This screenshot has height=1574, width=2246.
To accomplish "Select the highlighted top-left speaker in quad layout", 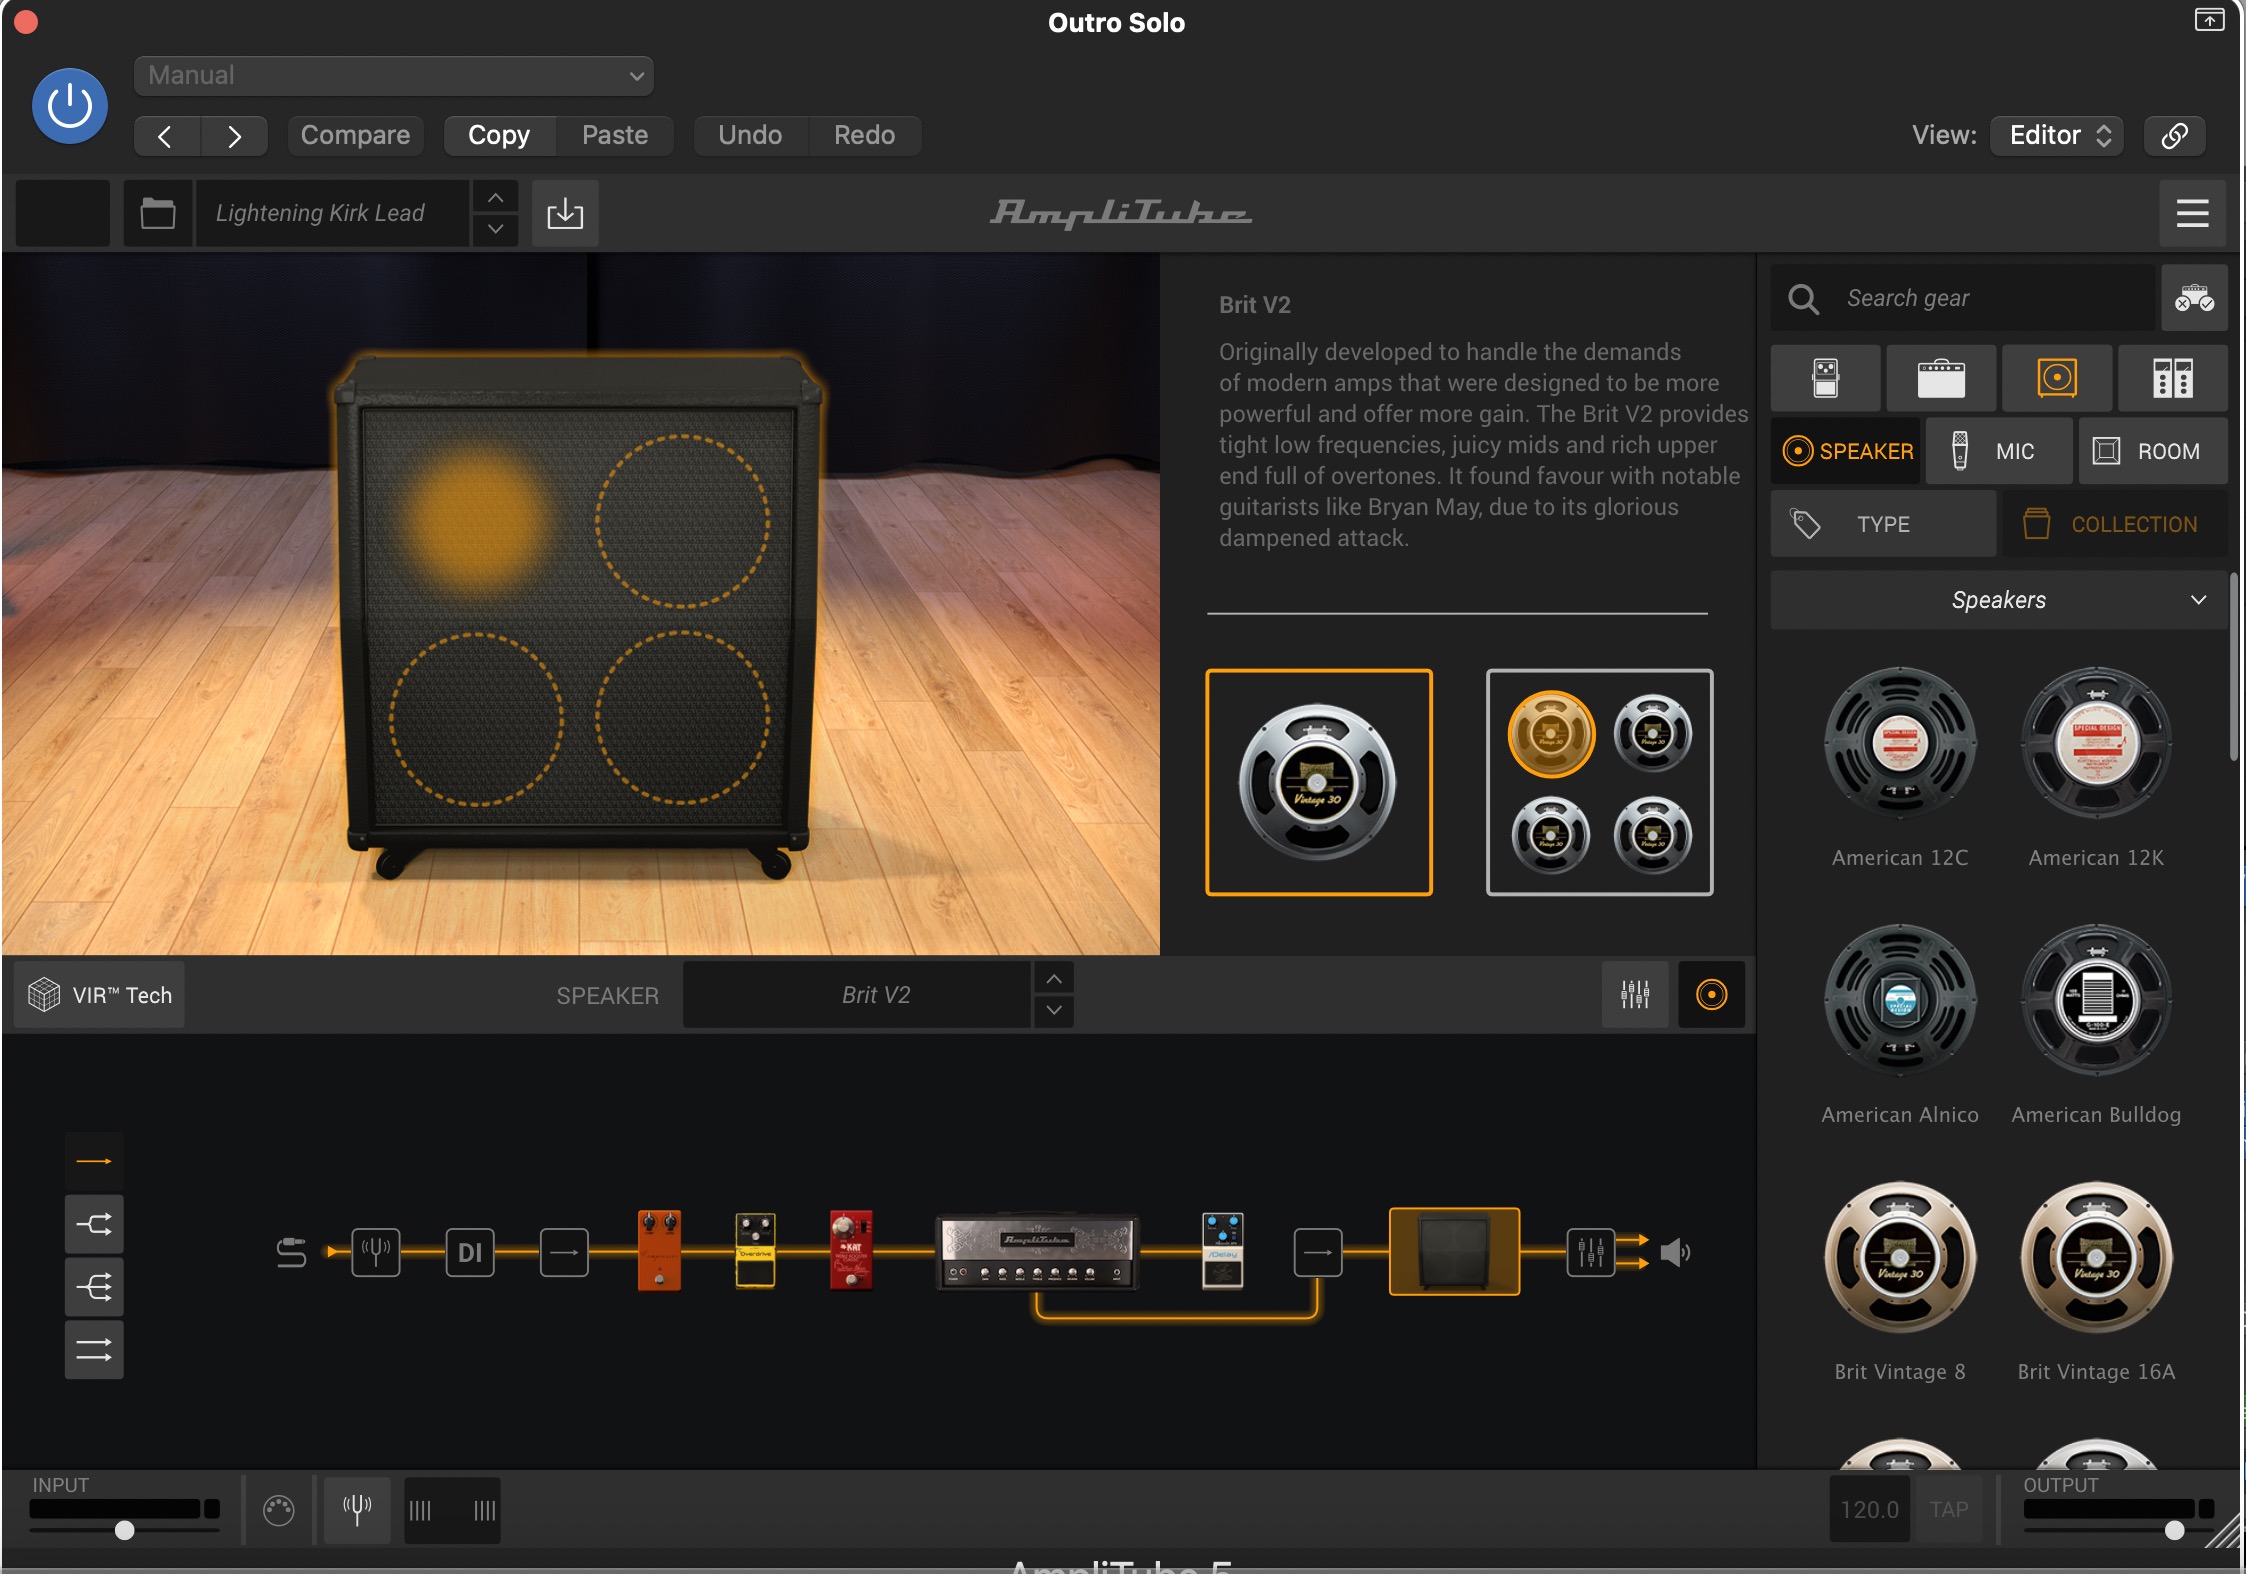I will tap(1551, 734).
